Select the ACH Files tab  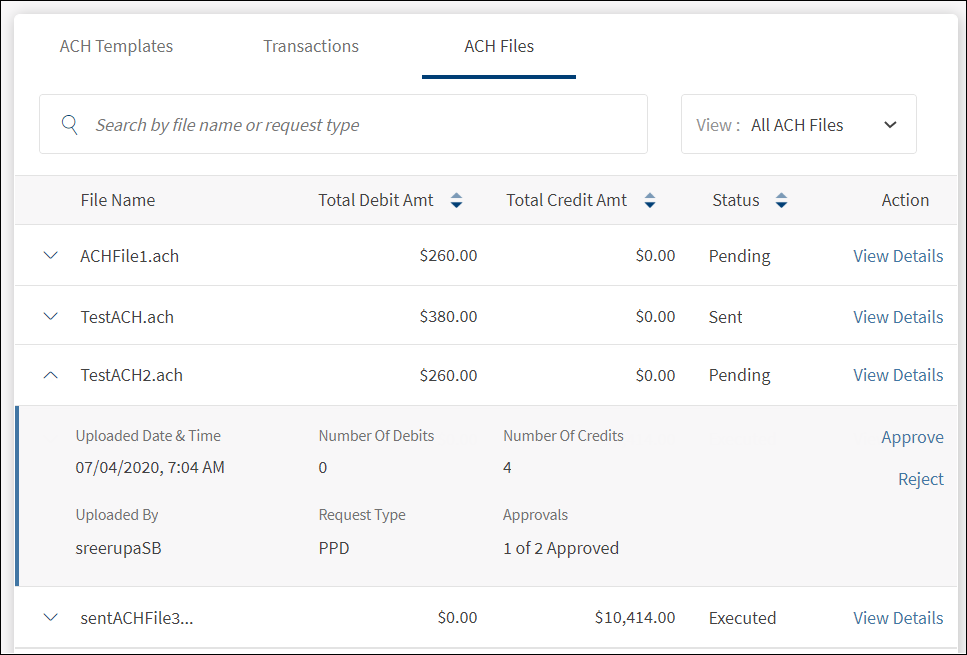coord(498,46)
